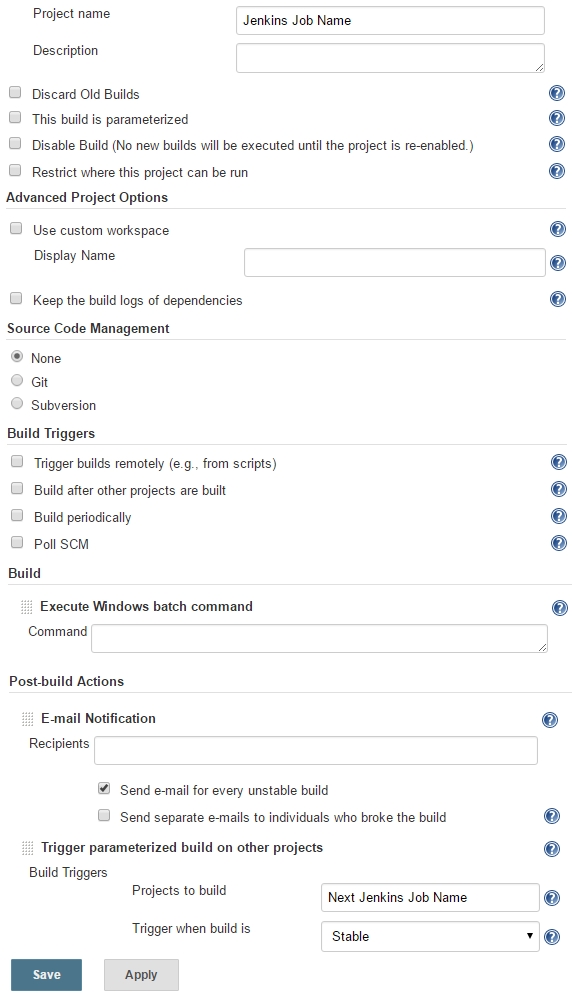The height and width of the screenshot is (995, 572).
Task: Click into the Command text area
Action: click(x=319, y=638)
